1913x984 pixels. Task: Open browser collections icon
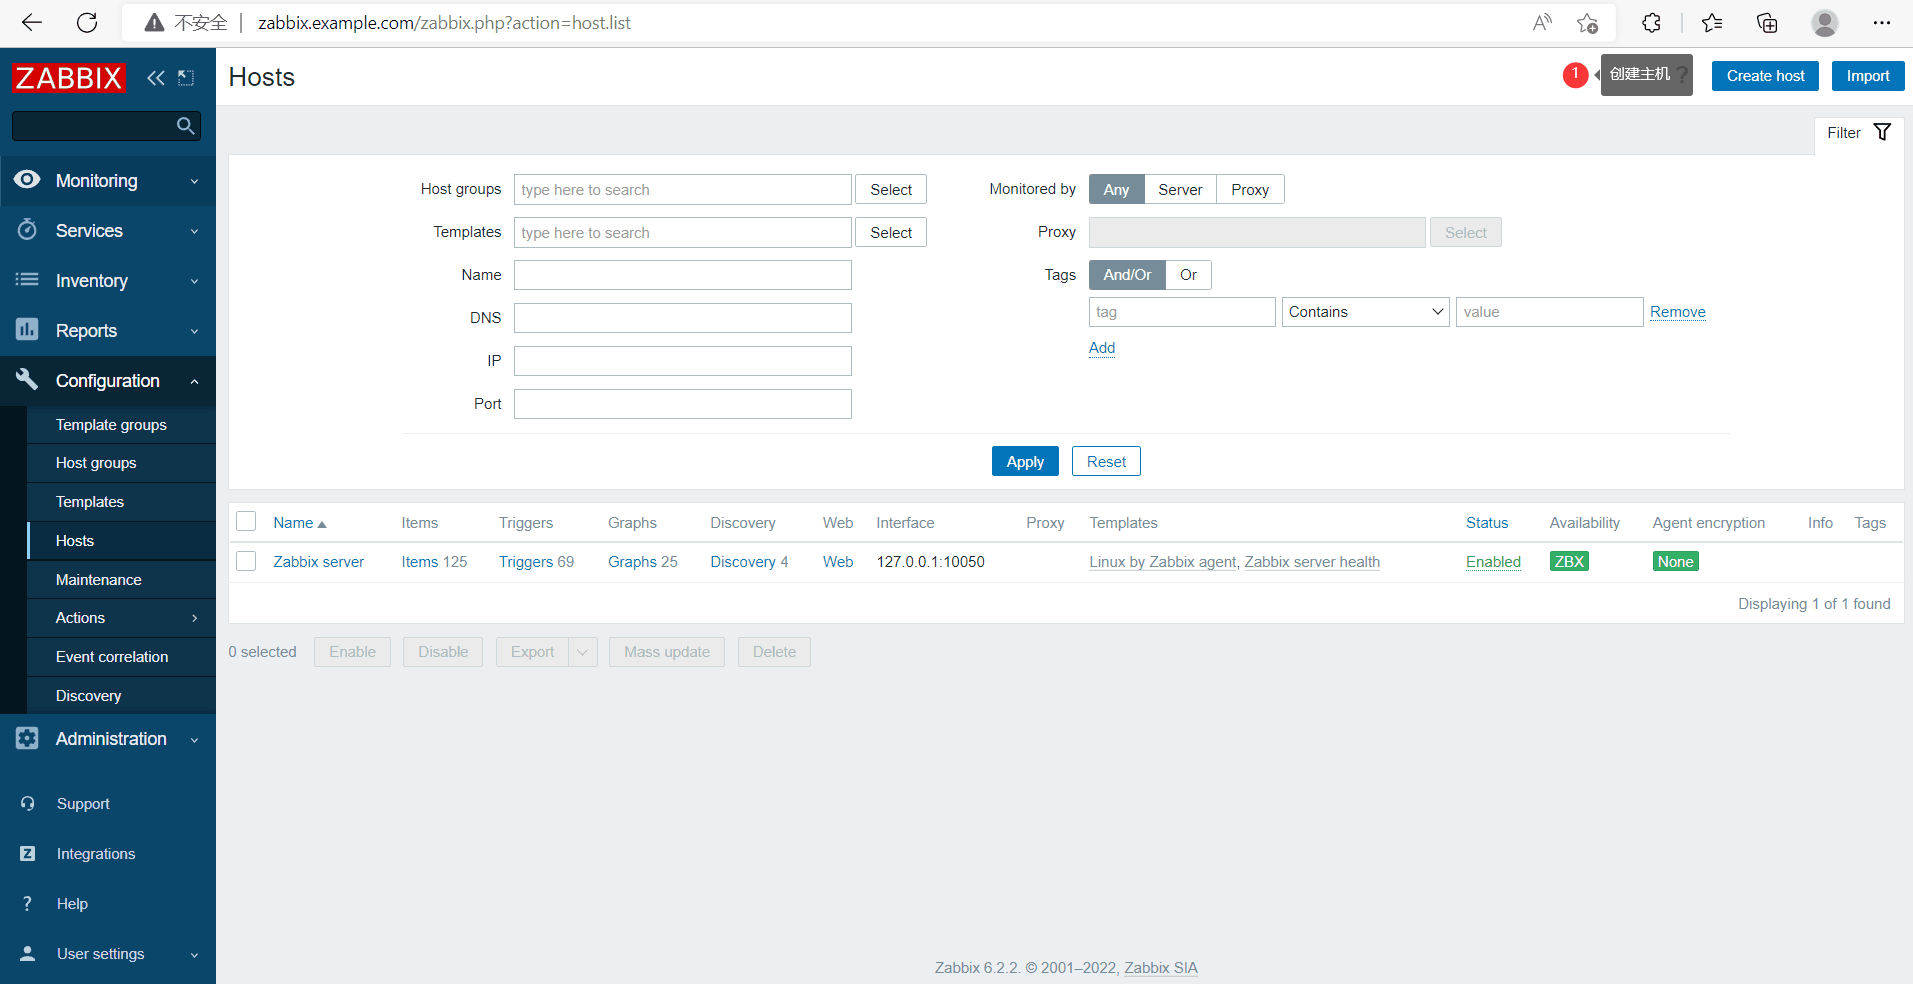point(1767,23)
